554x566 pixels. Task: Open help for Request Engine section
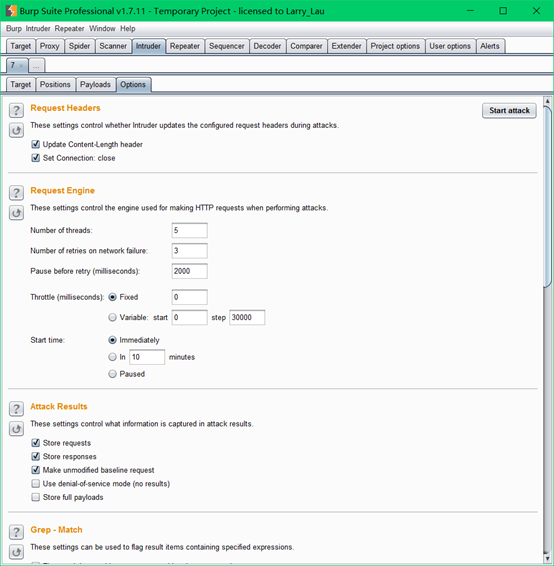pyautogui.click(x=16, y=192)
